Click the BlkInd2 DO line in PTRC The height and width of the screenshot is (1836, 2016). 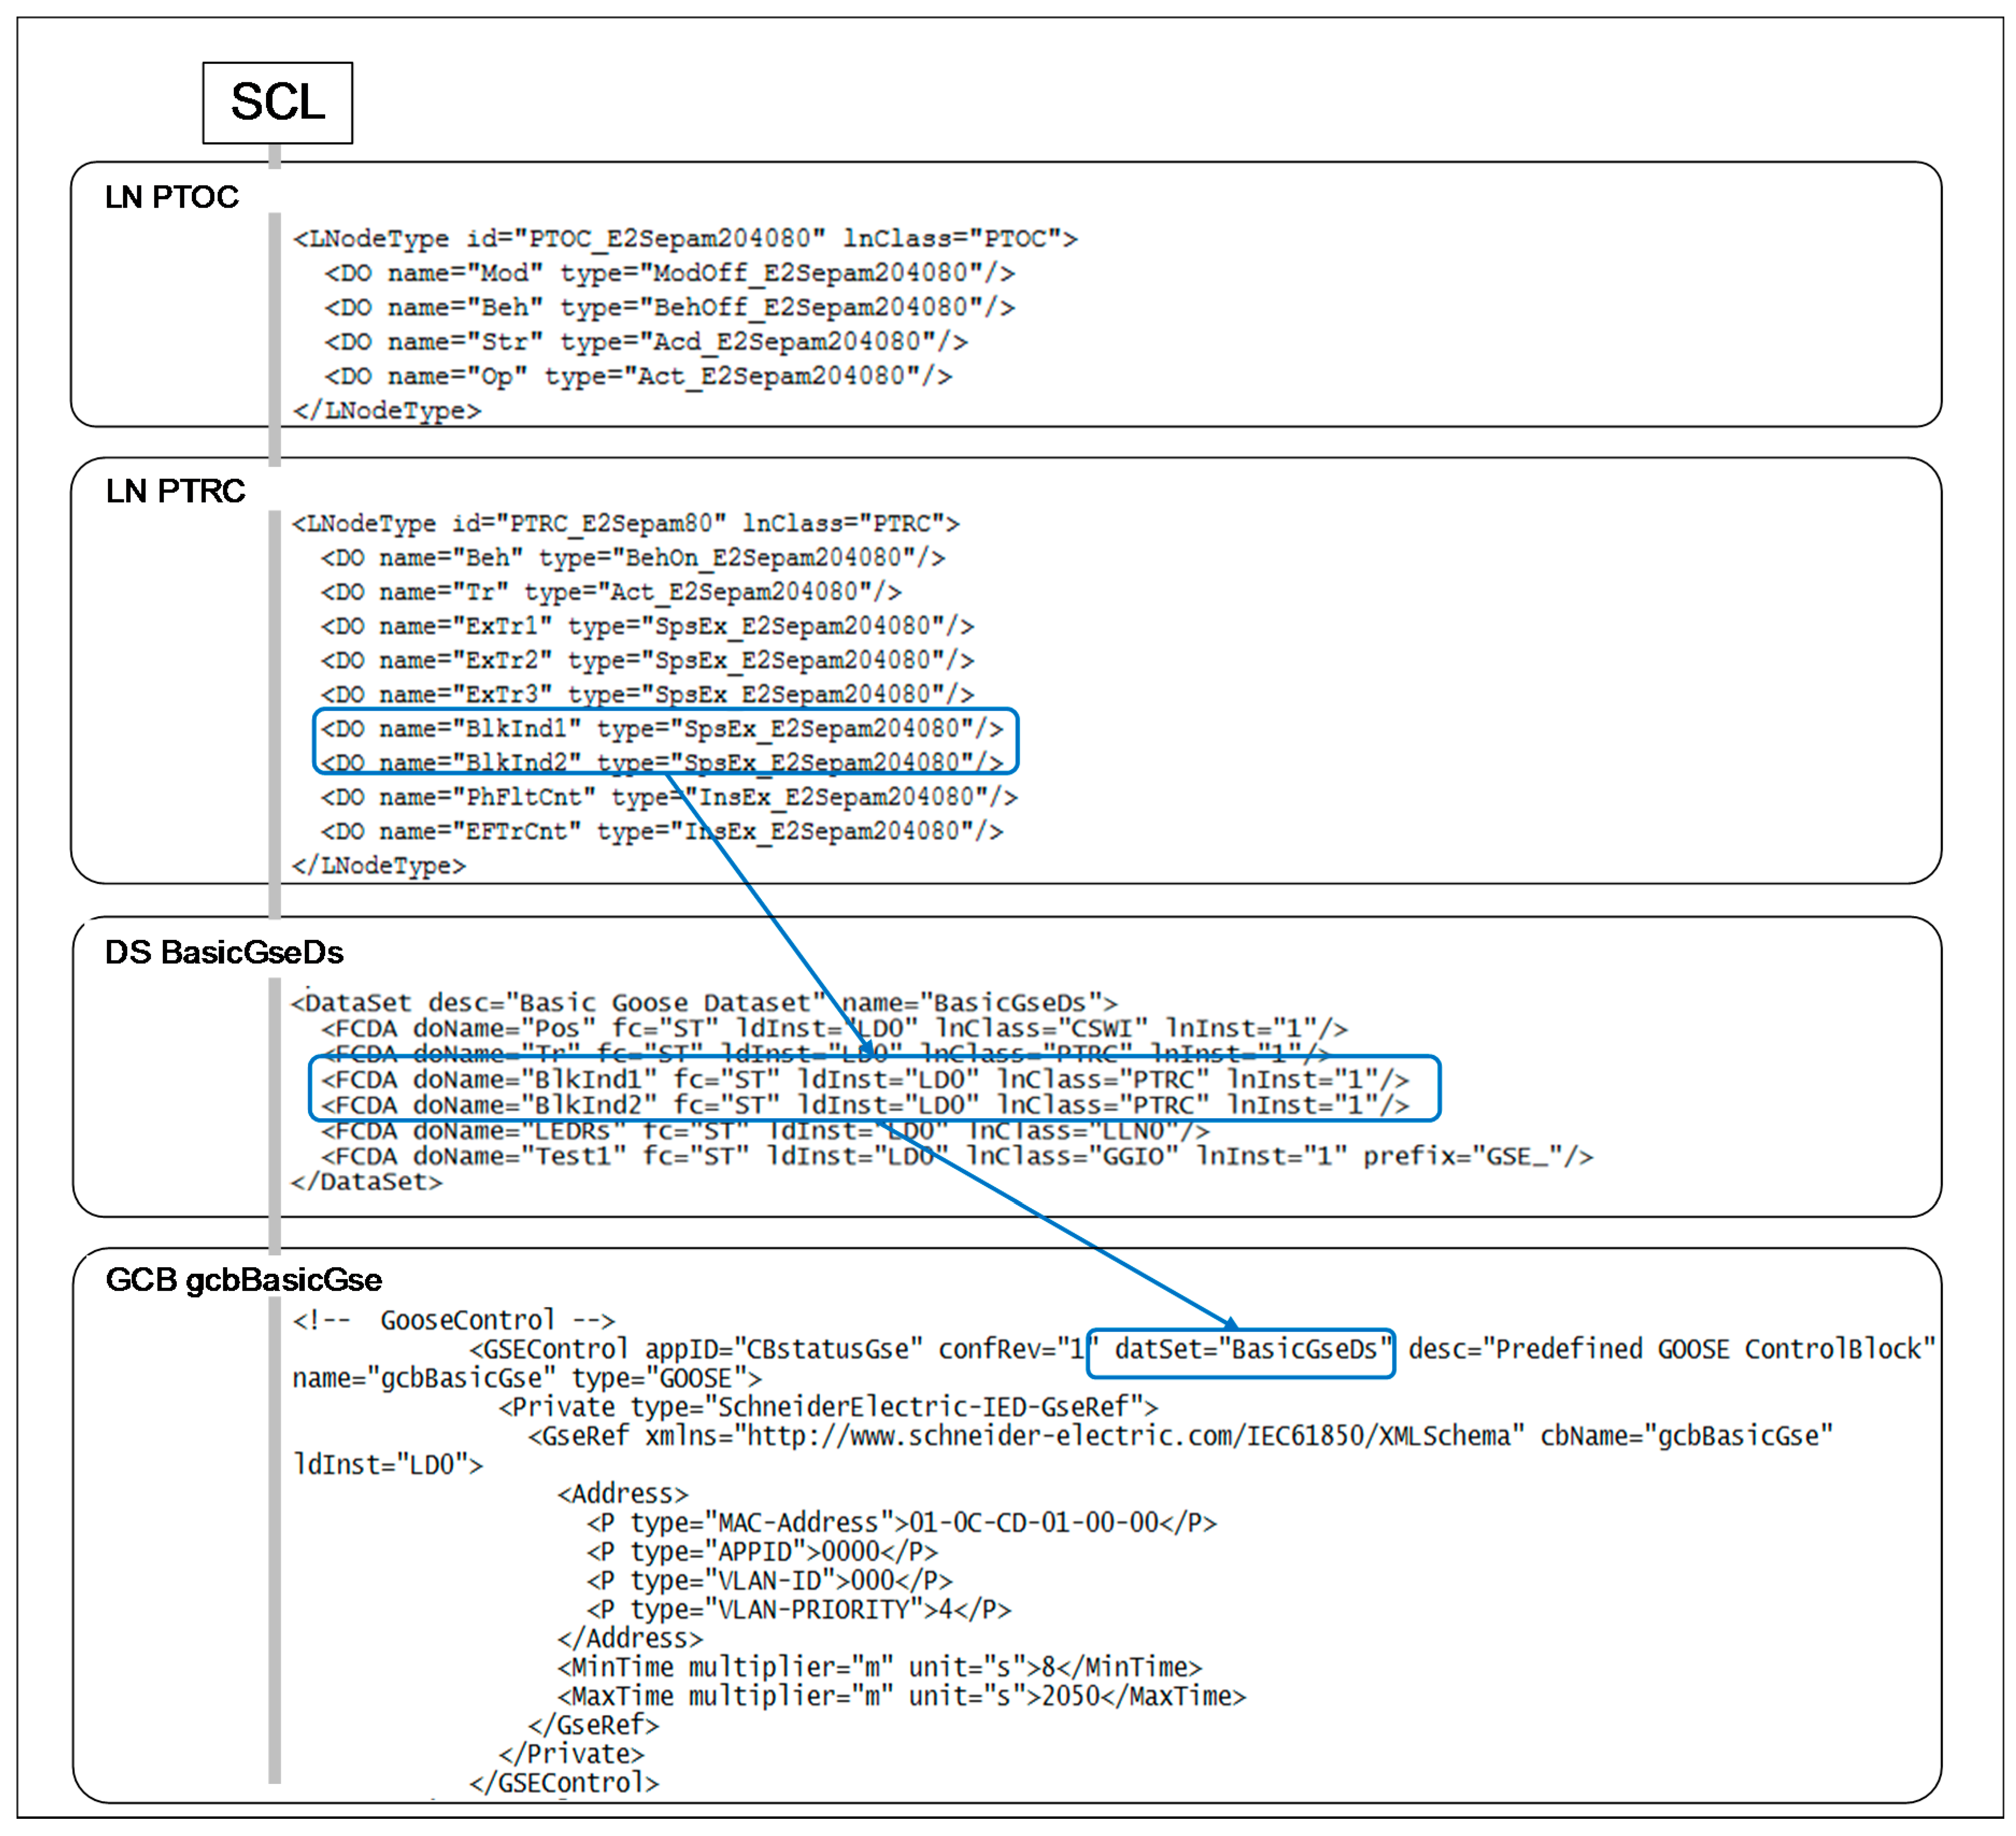click(x=661, y=763)
